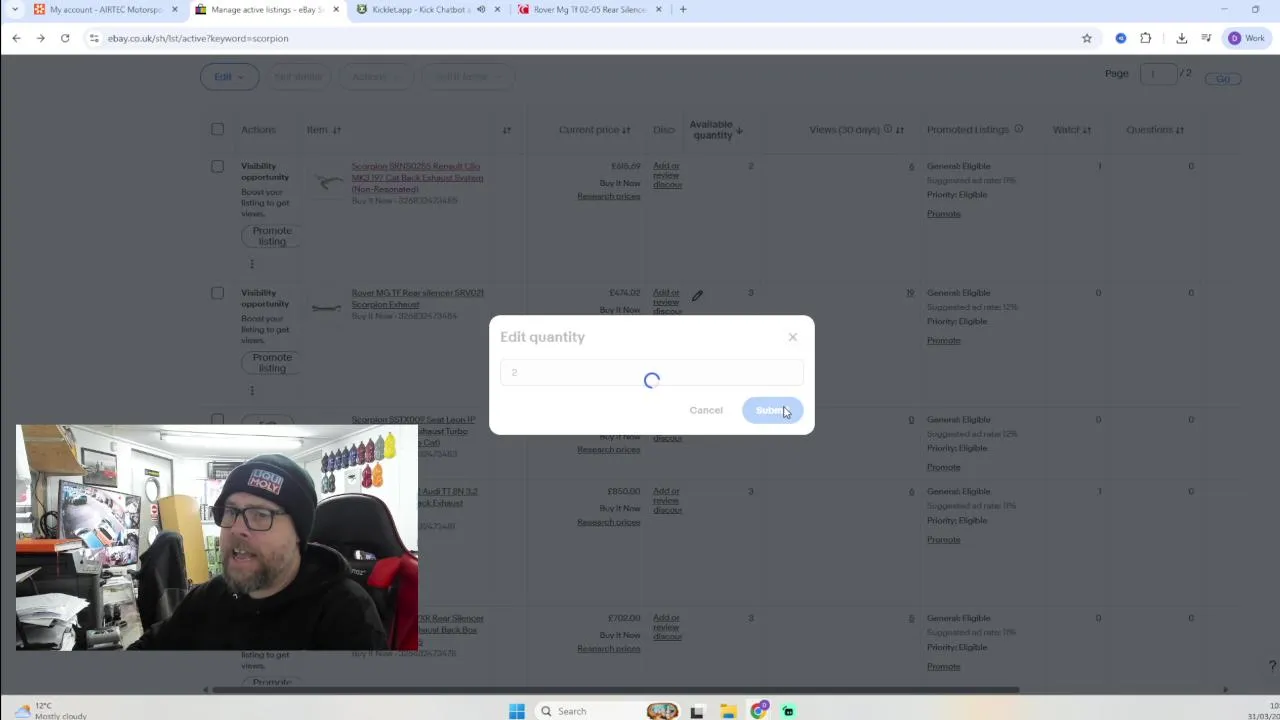The image size is (1280, 720).
Task: Open the blue extension icon beside bookmark star
Action: [x=1121, y=38]
